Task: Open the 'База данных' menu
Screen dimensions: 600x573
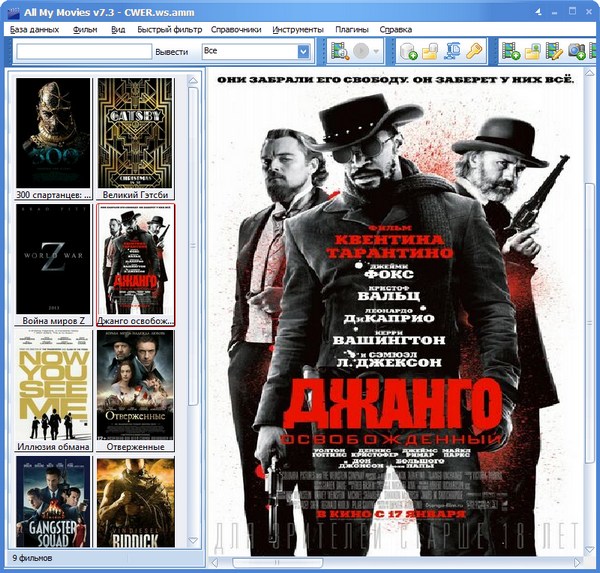Action: tap(35, 30)
